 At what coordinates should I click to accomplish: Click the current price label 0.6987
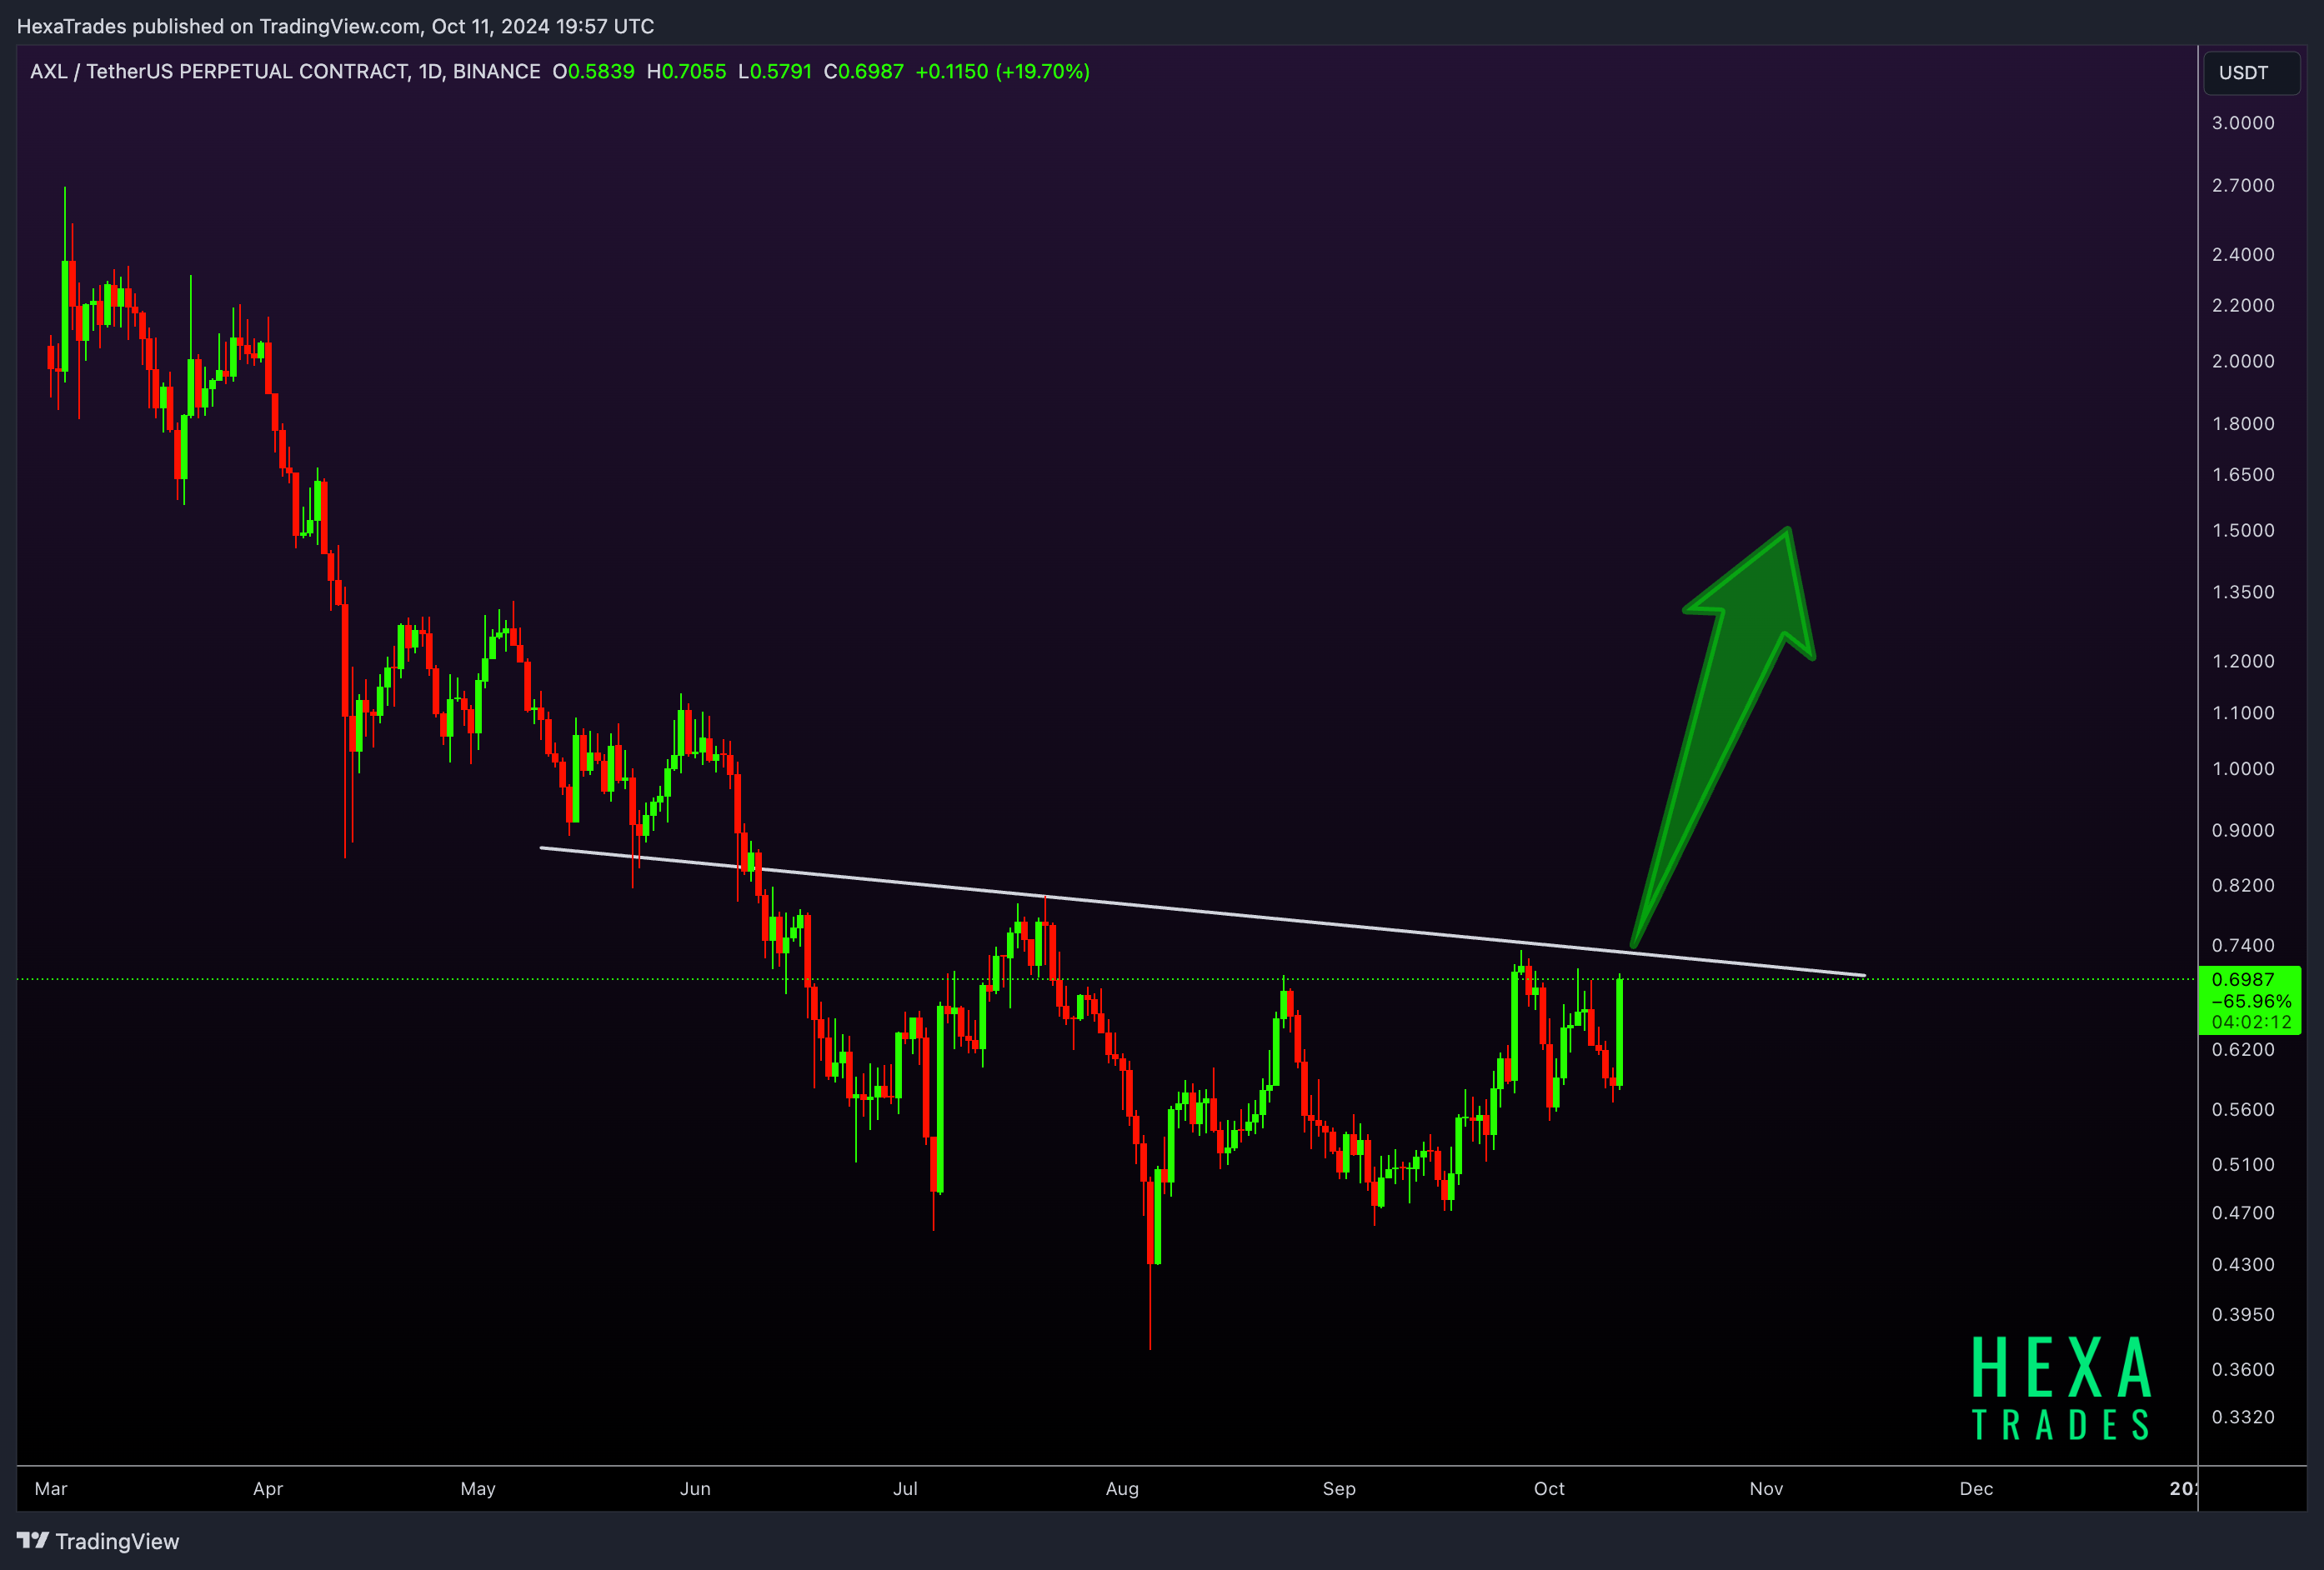coord(2242,979)
